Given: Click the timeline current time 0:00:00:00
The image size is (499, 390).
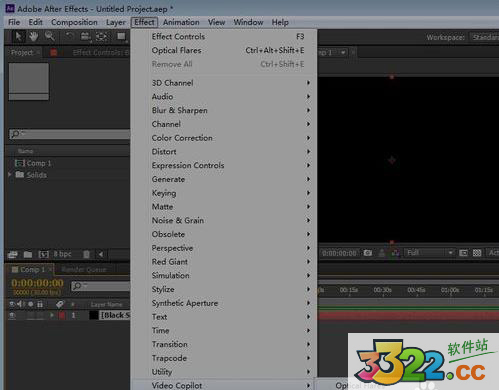Looking at the screenshot, I should [37, 283].
